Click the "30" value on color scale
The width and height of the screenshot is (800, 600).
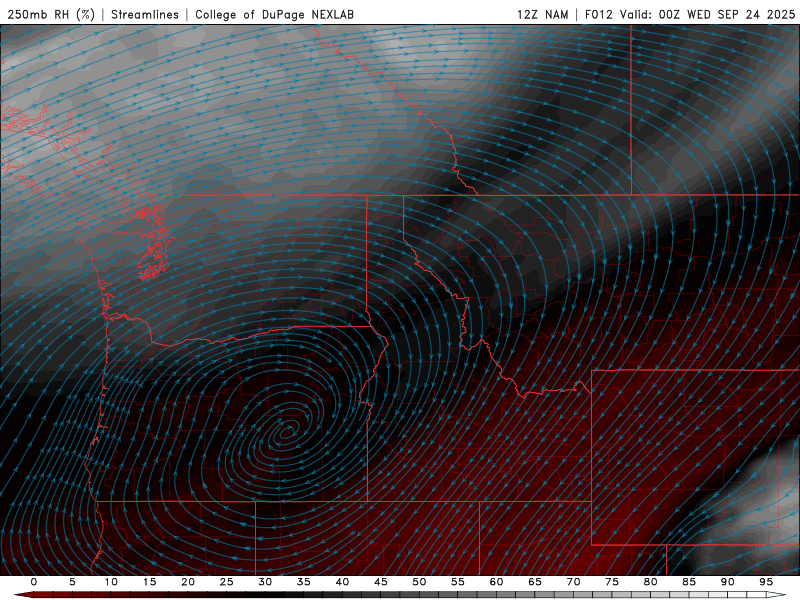point(265,582)
